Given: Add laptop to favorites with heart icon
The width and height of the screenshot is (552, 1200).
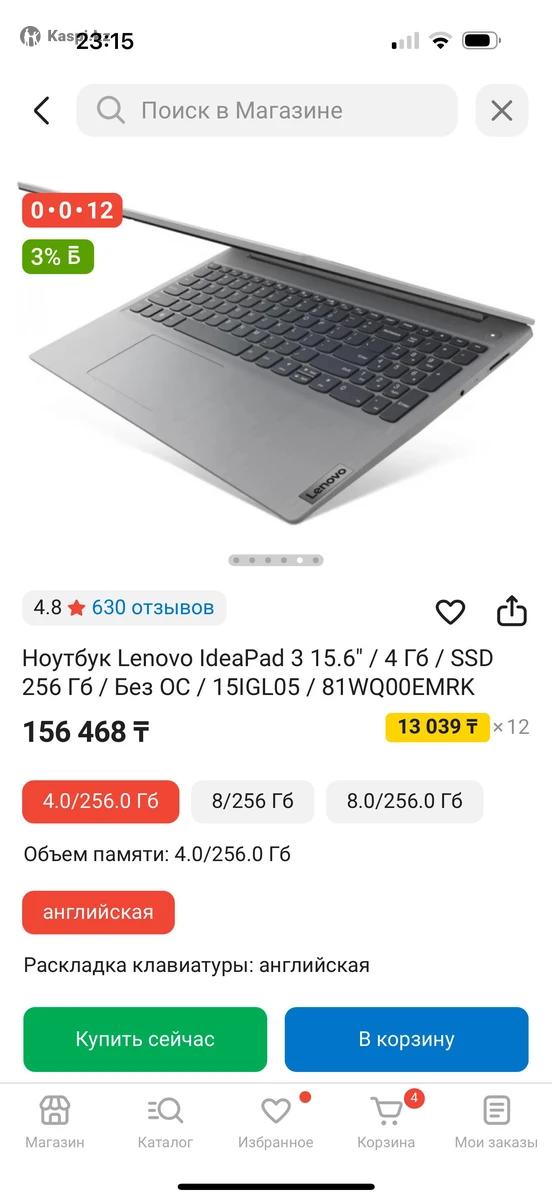Looking at the screenshot, I should click(451, 611).
